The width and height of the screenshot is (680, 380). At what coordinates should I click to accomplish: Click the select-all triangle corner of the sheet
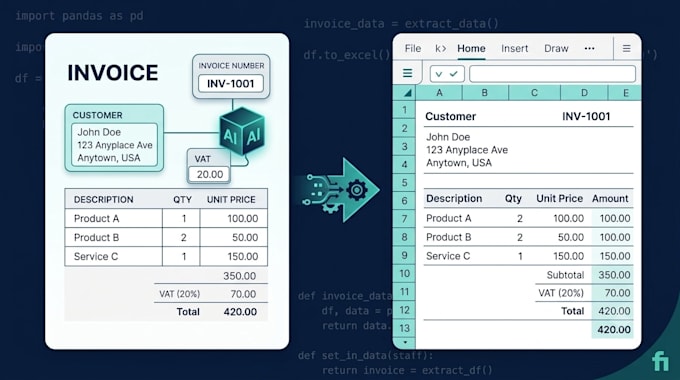click(407, 93)
